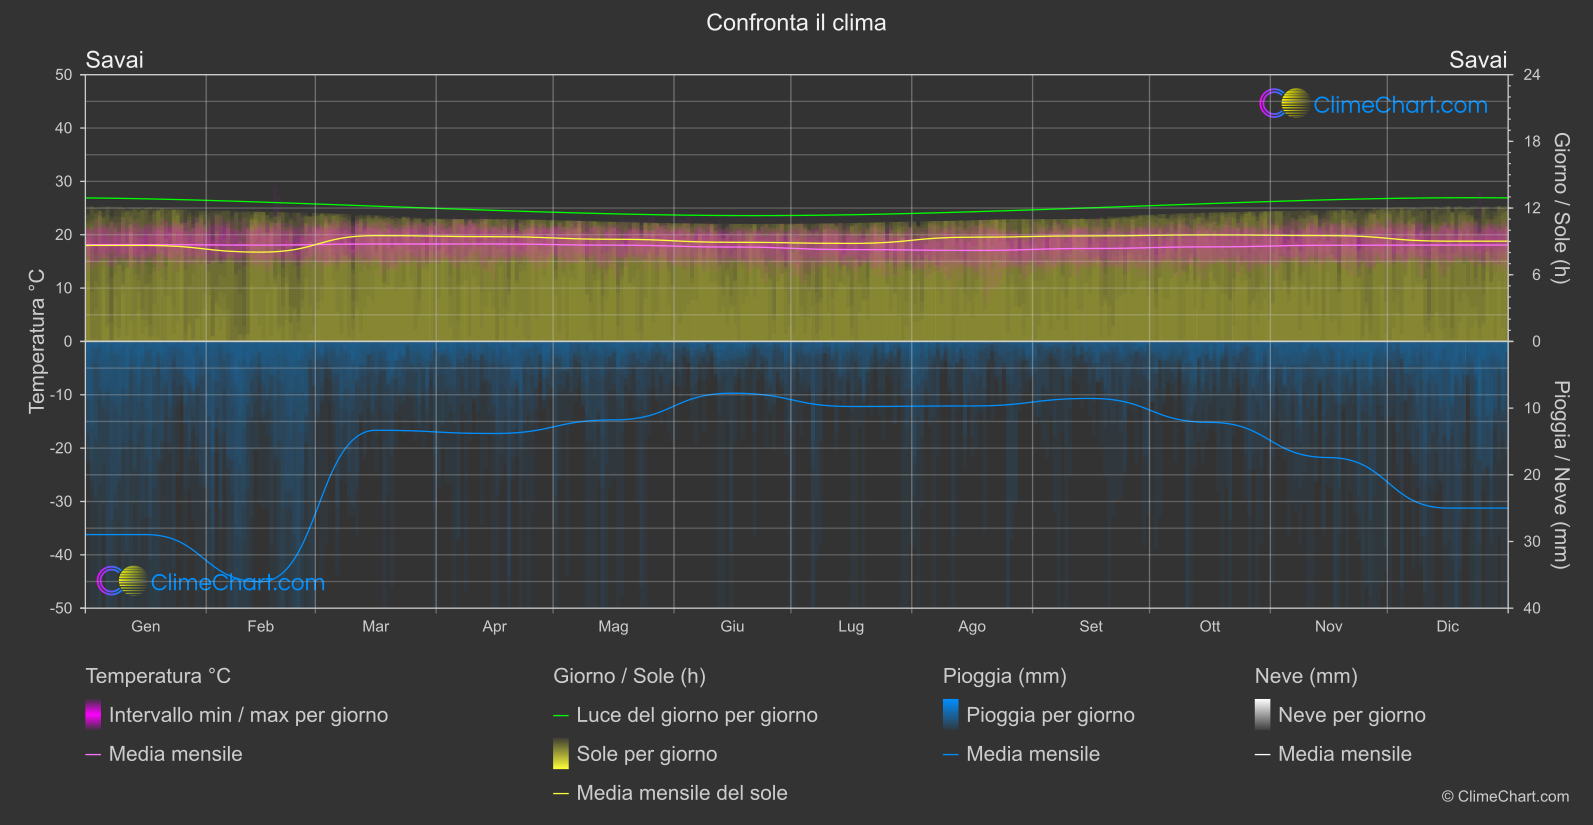Toggle 'Intervallo min / max per giorno' legend entry

pos(248,715)
